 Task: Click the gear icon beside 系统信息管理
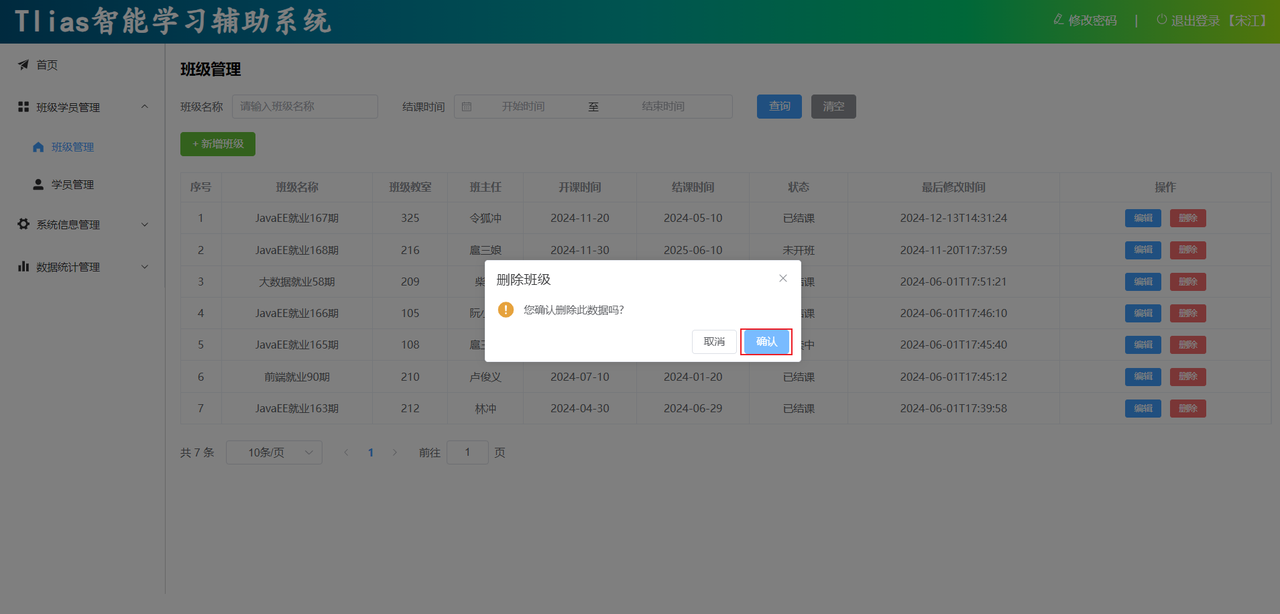point(23,225)
